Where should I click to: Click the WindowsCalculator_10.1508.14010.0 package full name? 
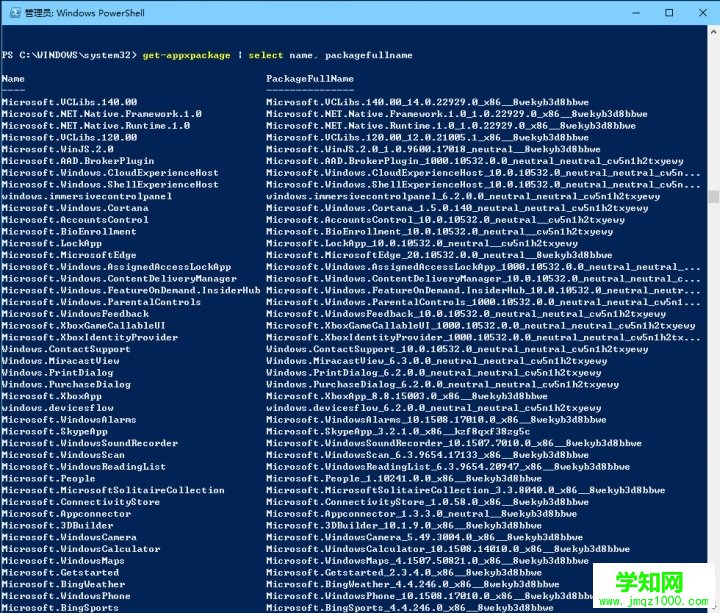pyautogui.click(x=448, y=549)
